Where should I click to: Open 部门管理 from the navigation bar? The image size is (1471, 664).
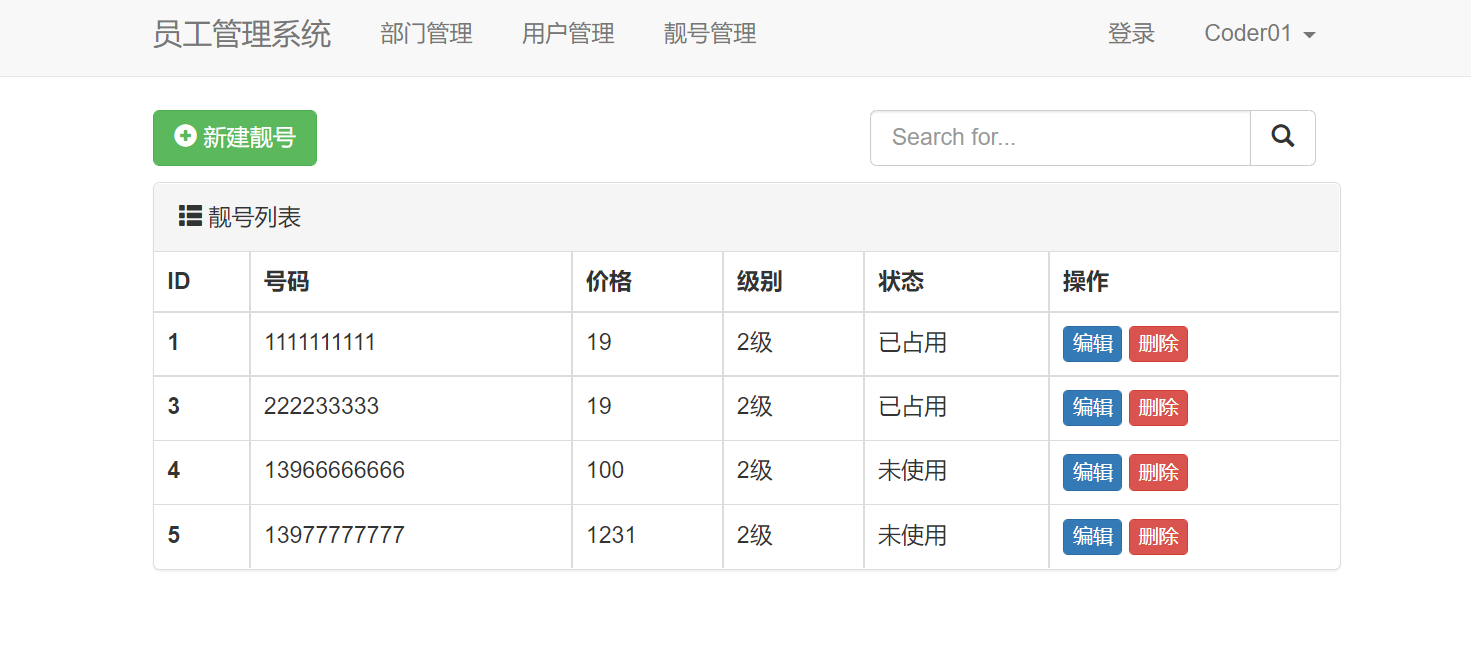click(x=425, y=33)
